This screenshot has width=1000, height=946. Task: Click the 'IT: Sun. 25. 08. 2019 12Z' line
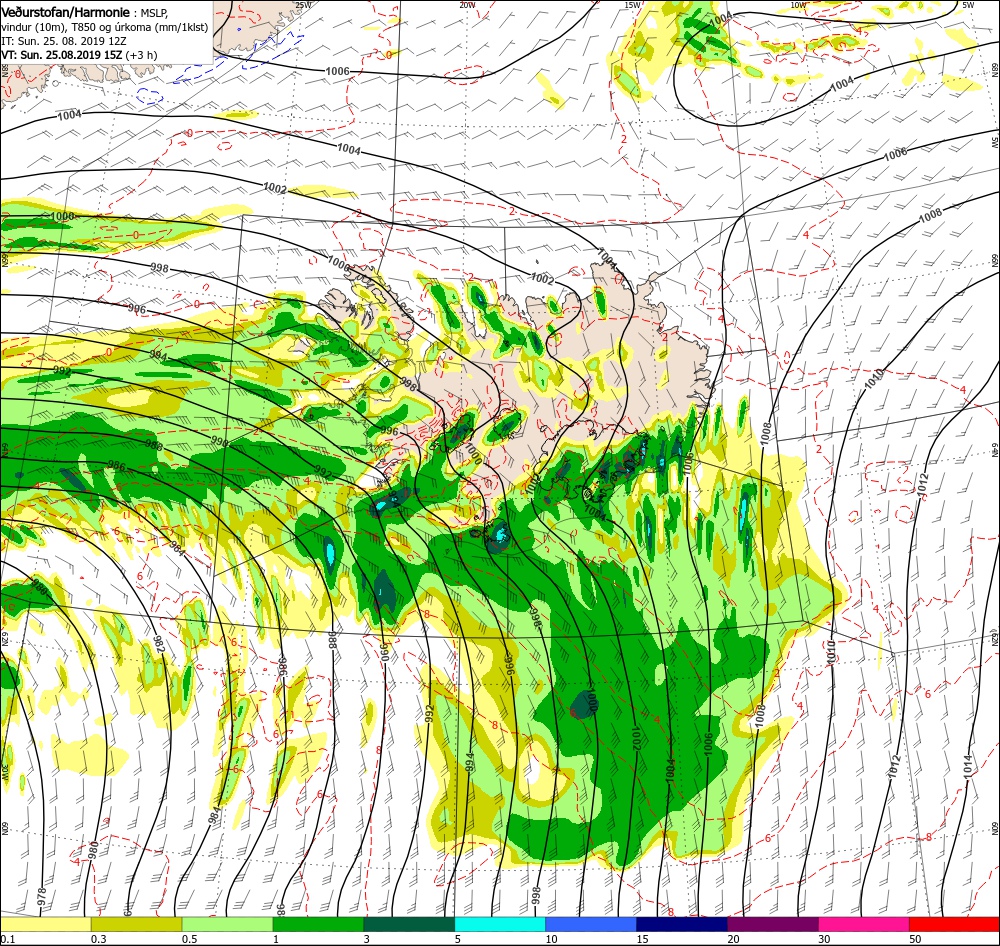[x=62, y=41]
